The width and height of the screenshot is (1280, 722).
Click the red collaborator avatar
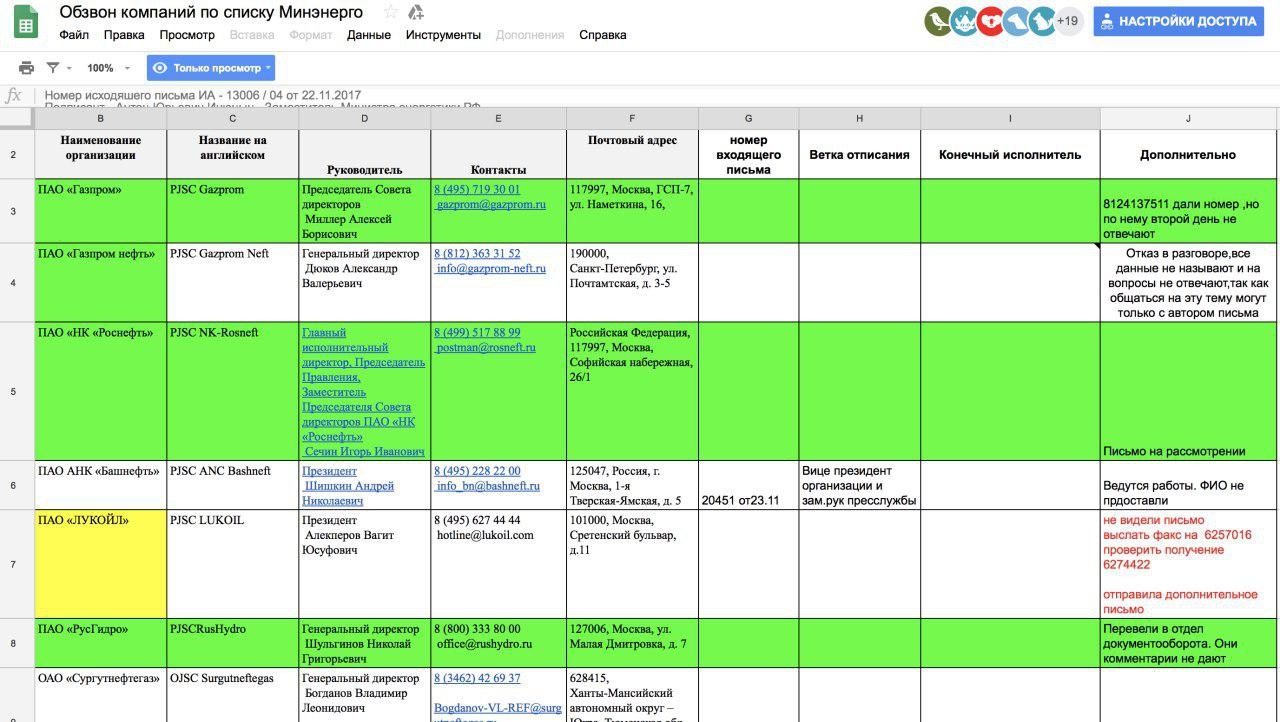click(x=991, y=21)
